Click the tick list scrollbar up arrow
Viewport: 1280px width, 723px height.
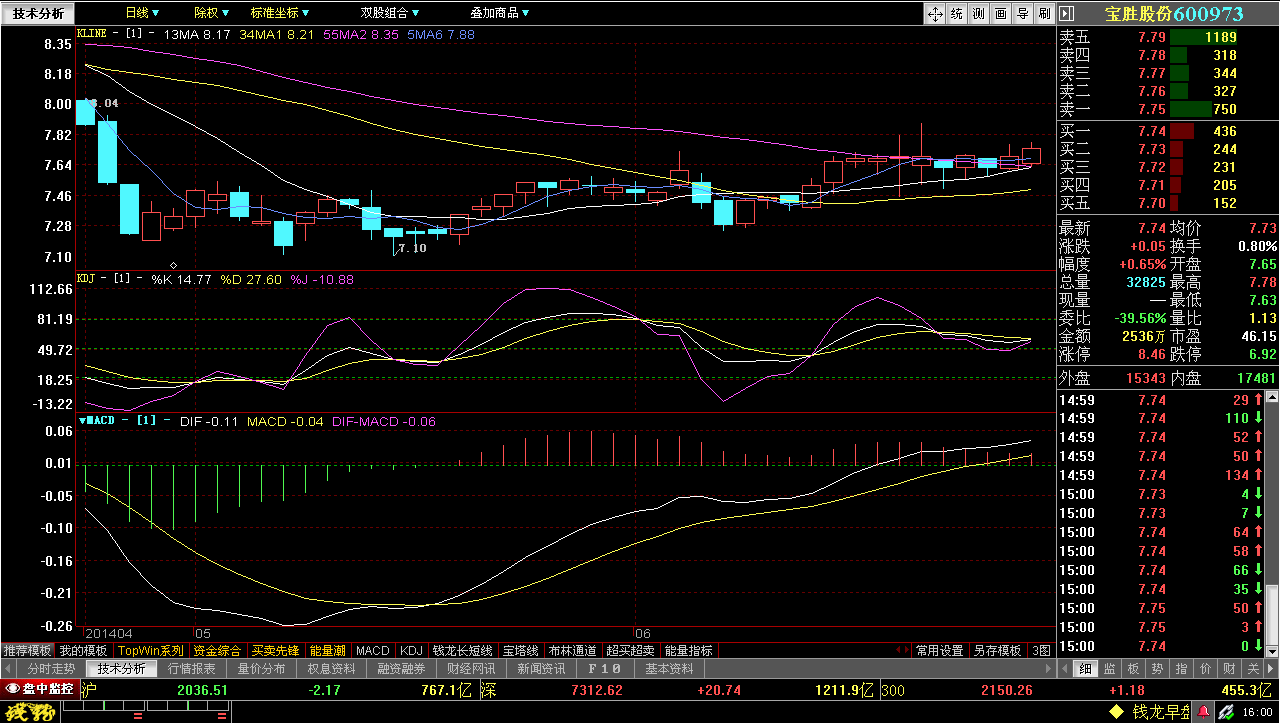point(1272,399)
